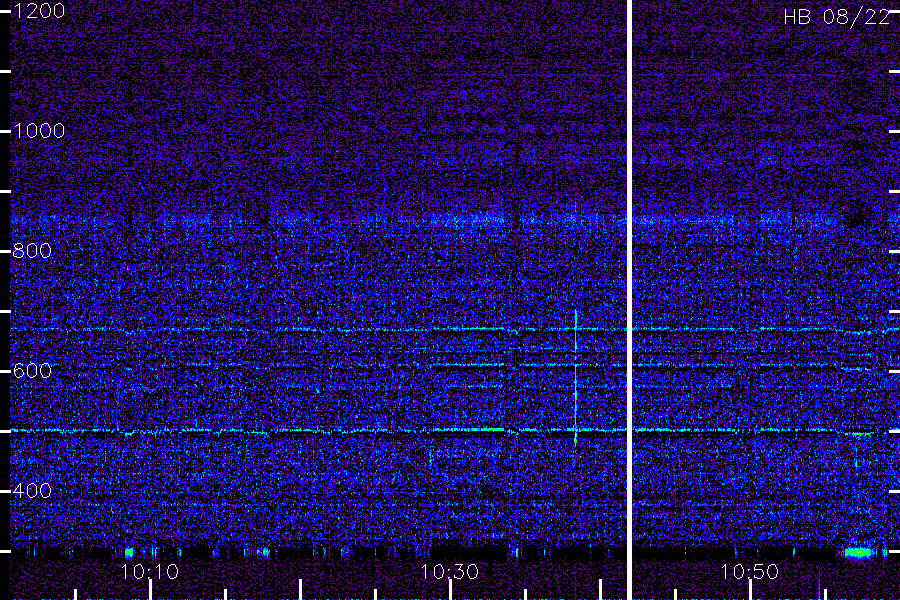Click the green vertical spike near 10:38
Image resolution: width=900 pixels, height=600 pixels.
click(x=576, y=378)
